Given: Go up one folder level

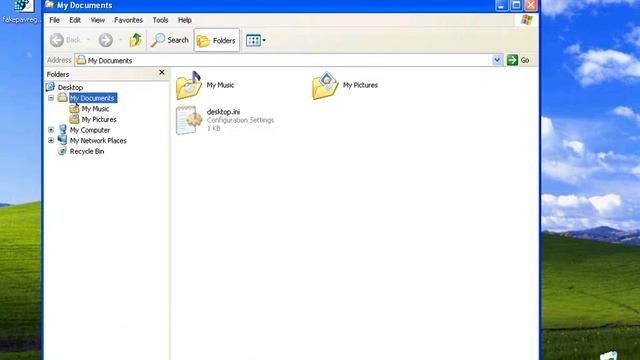Looking at the screenshot, I should pyautogui.click(x=135, y=40).
